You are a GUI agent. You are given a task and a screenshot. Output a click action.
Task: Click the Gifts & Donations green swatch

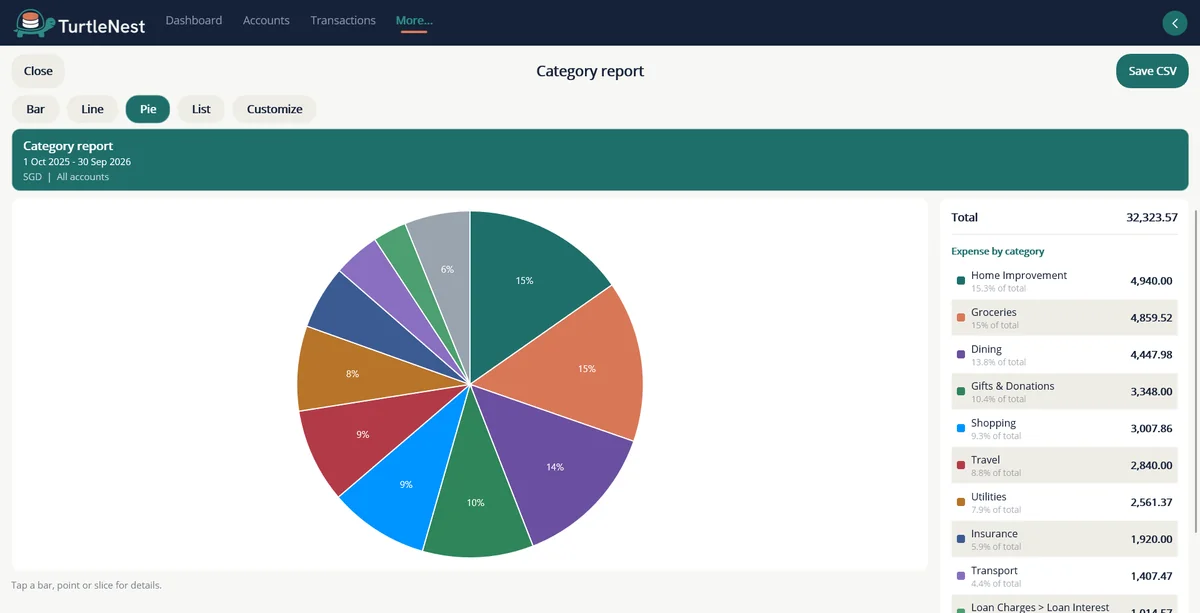coord(961,392)
